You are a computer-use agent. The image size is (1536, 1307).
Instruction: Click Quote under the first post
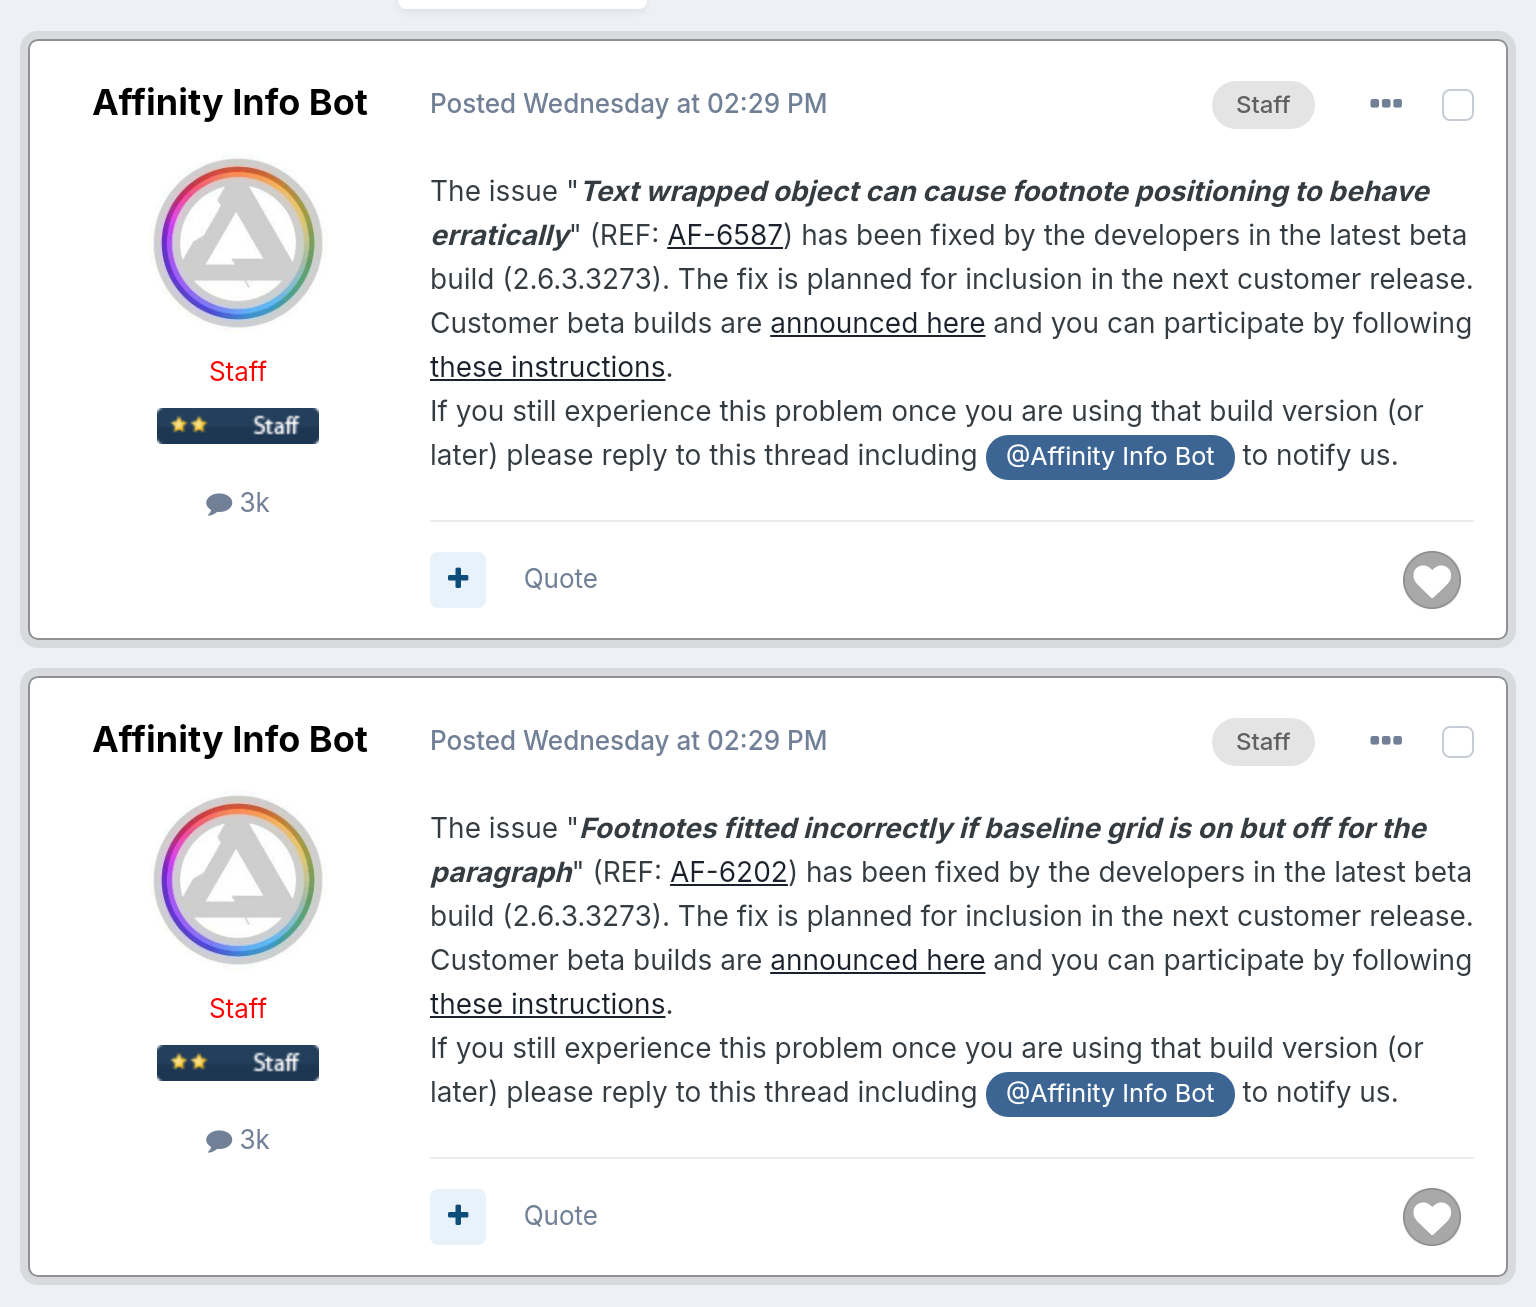560,579
